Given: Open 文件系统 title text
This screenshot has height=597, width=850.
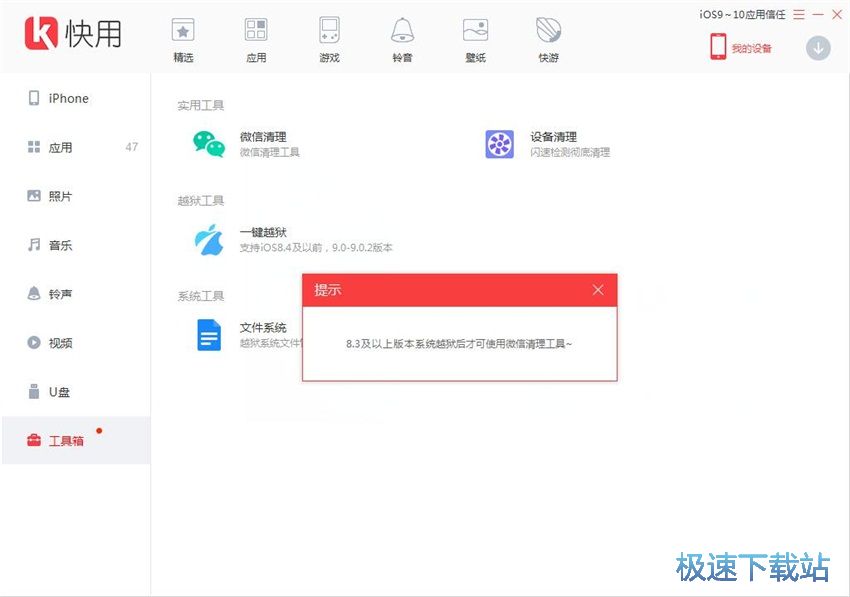Looking at the screenshot, I should tap(263, 328).
